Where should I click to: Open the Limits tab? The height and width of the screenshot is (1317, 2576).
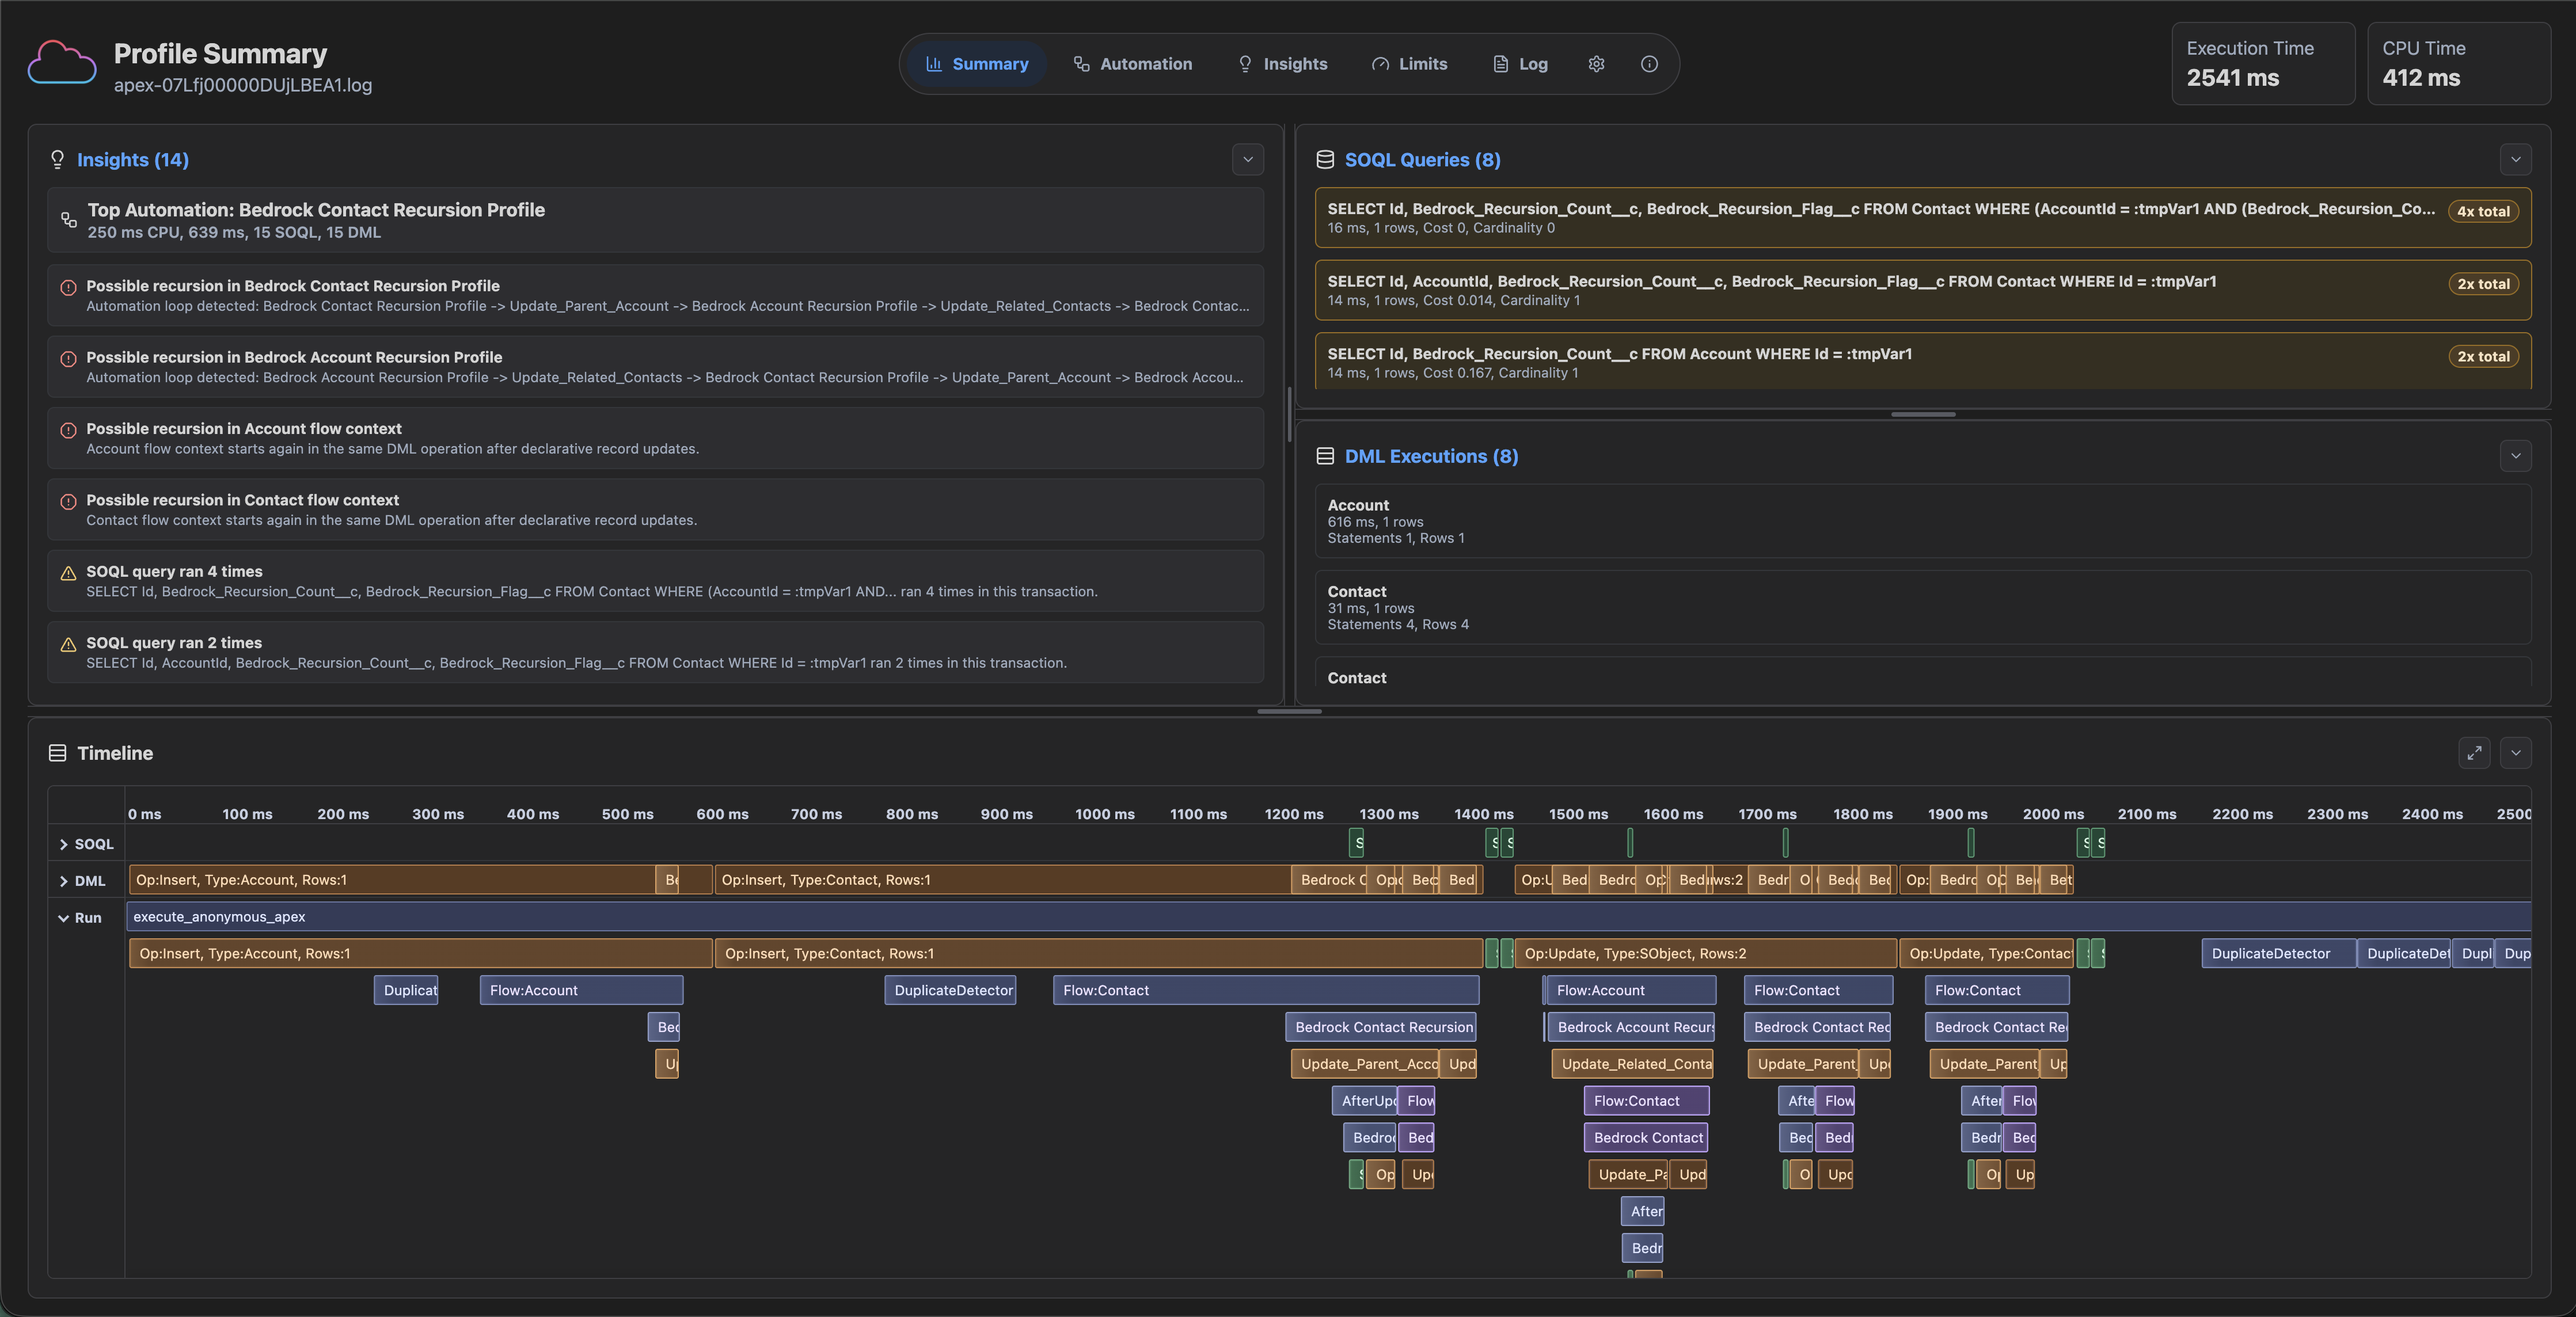coord(1409,64)
